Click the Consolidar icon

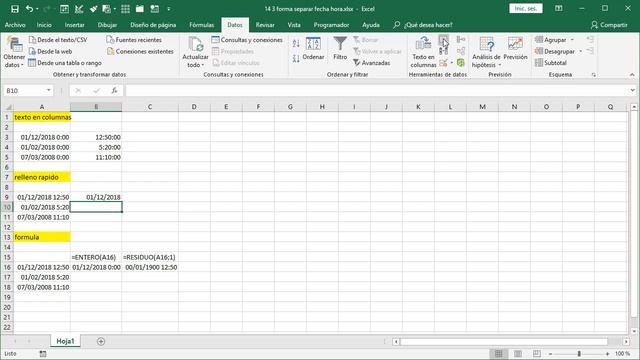tap(461, 40)
